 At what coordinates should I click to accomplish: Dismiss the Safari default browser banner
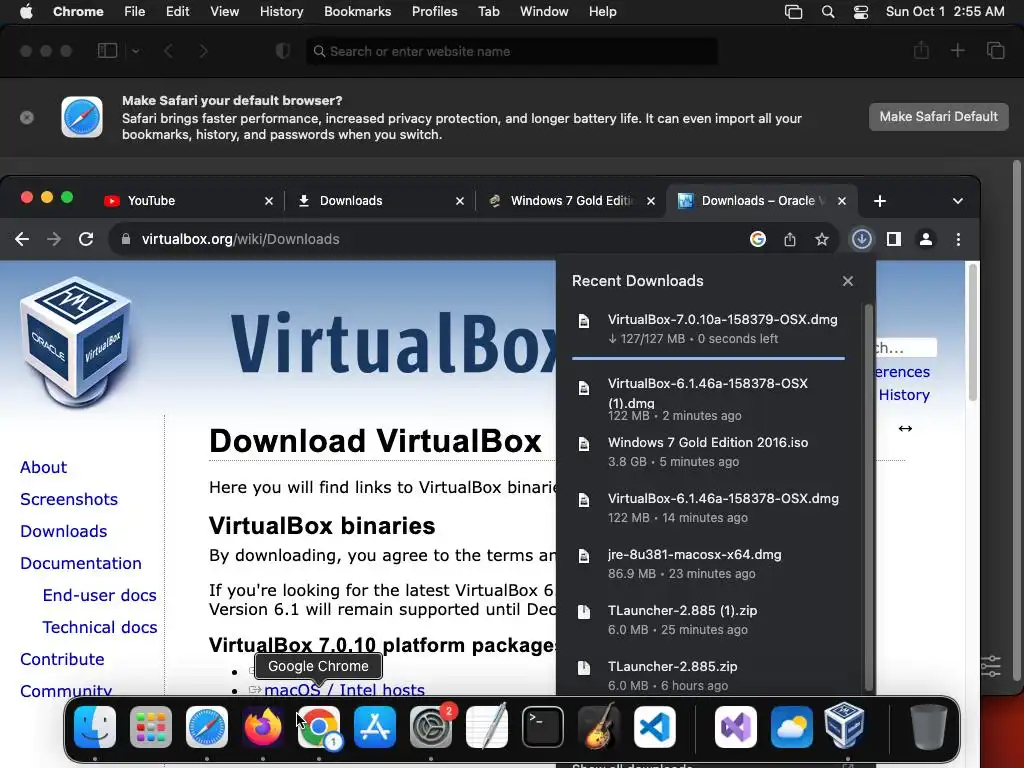[x=27, y=118]
